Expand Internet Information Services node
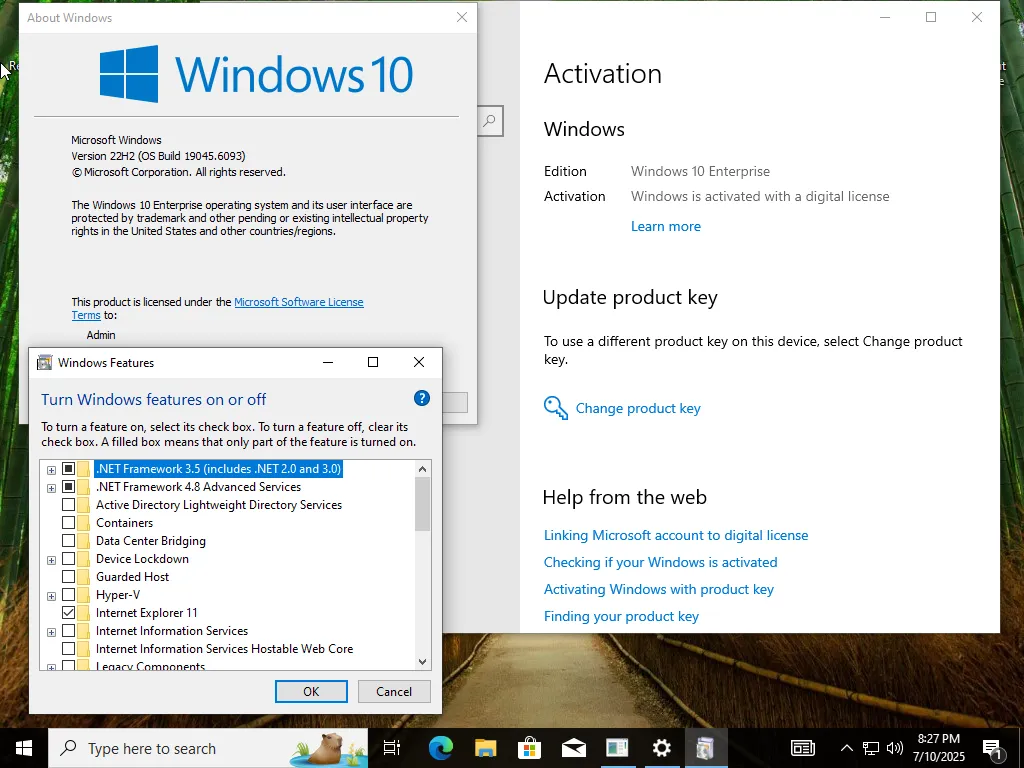Viewport: 1024px width, 768px height. pos(51,632)
